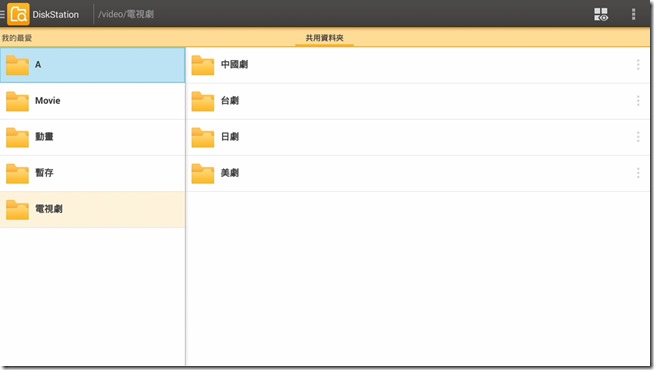Open the 美劇 folder name
This screenshot has width=654, height=370.
coord(230,173)
